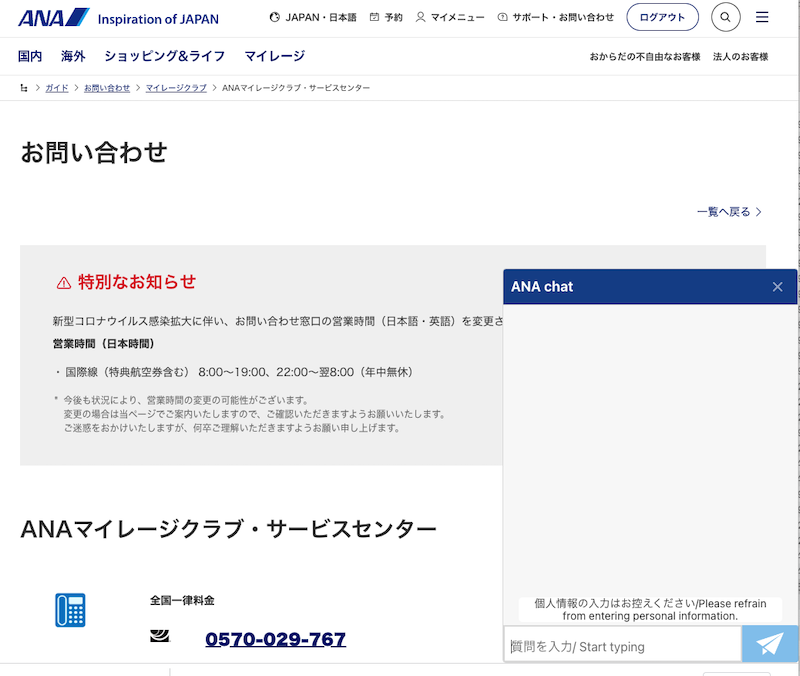Select ショッピング&ライフ tab
The width and height of the screenshot is (800, 676).
click(164, 56)
